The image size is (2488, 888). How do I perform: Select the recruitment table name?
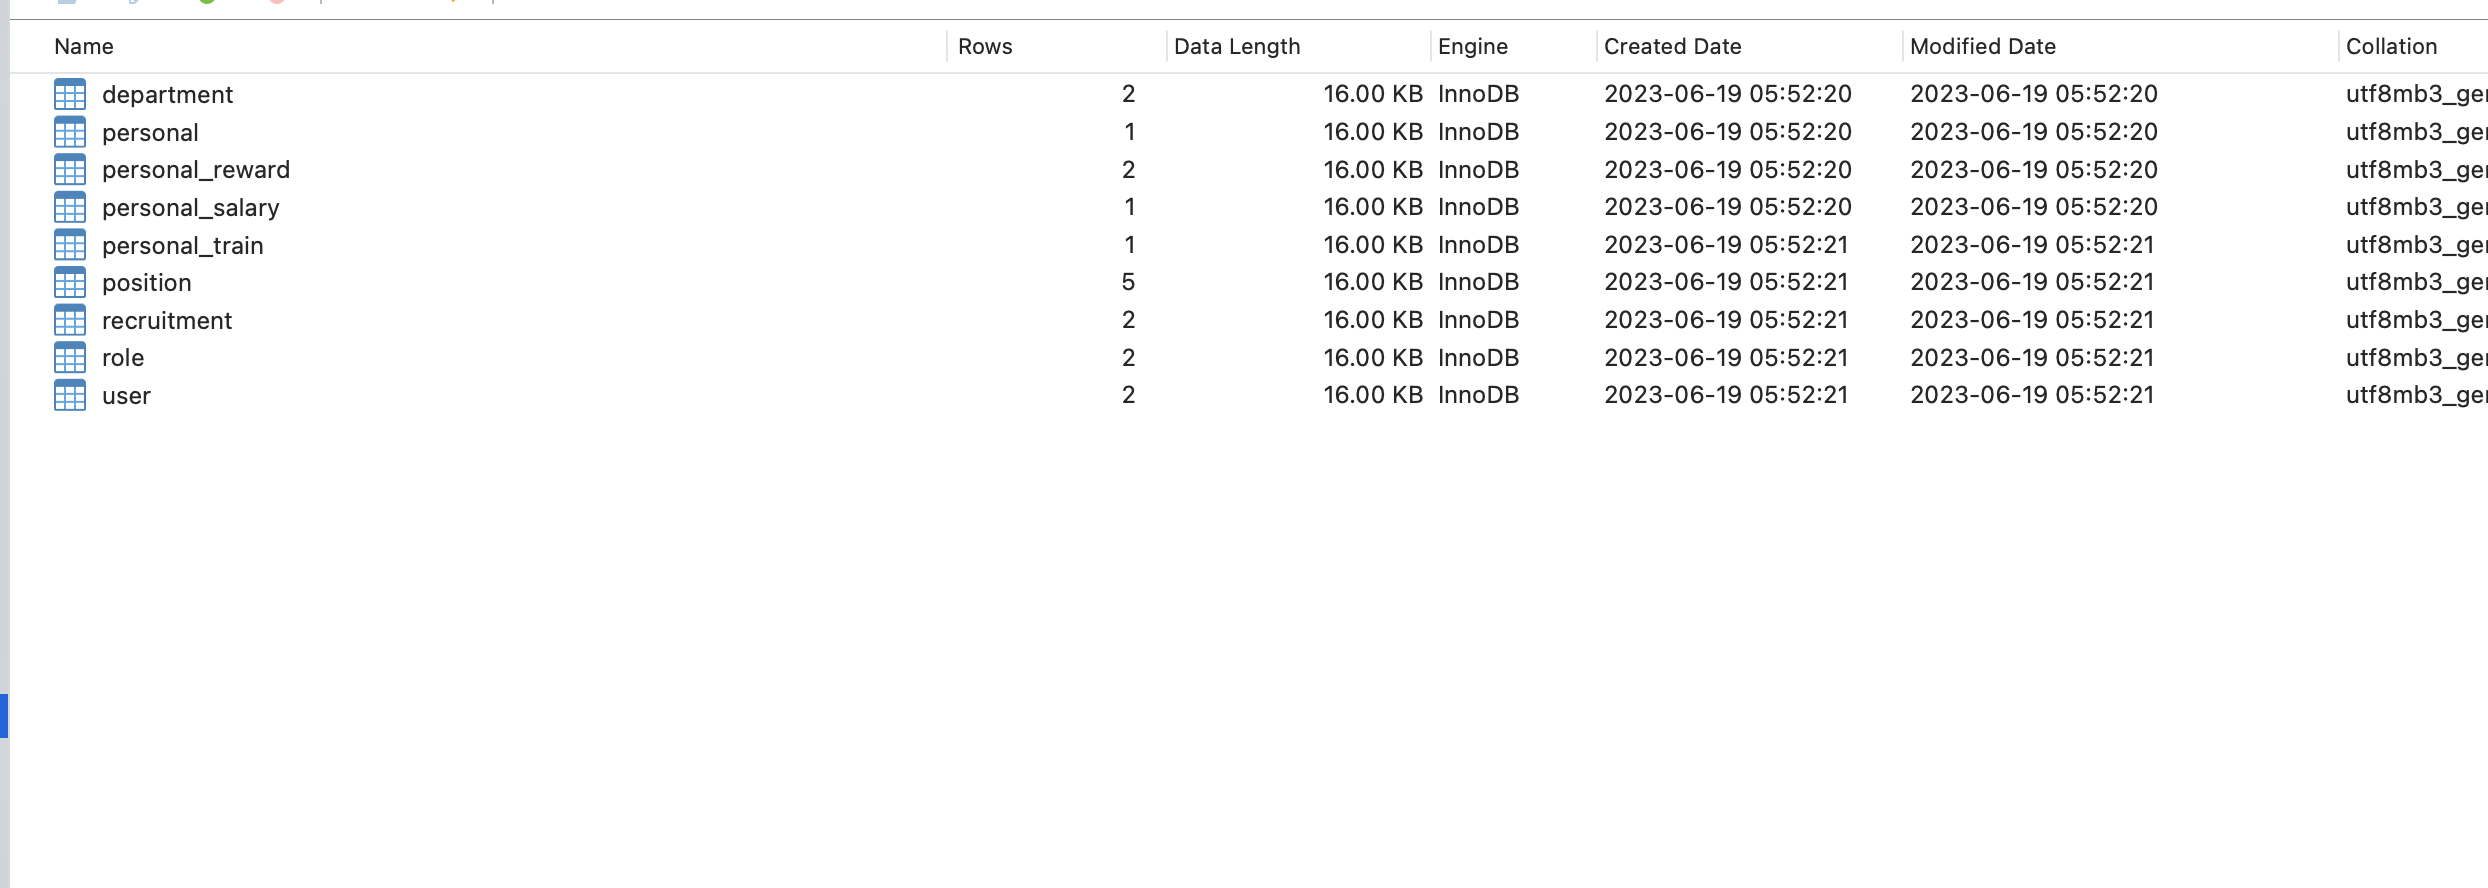pyautogui.click(x=167, y=321)
